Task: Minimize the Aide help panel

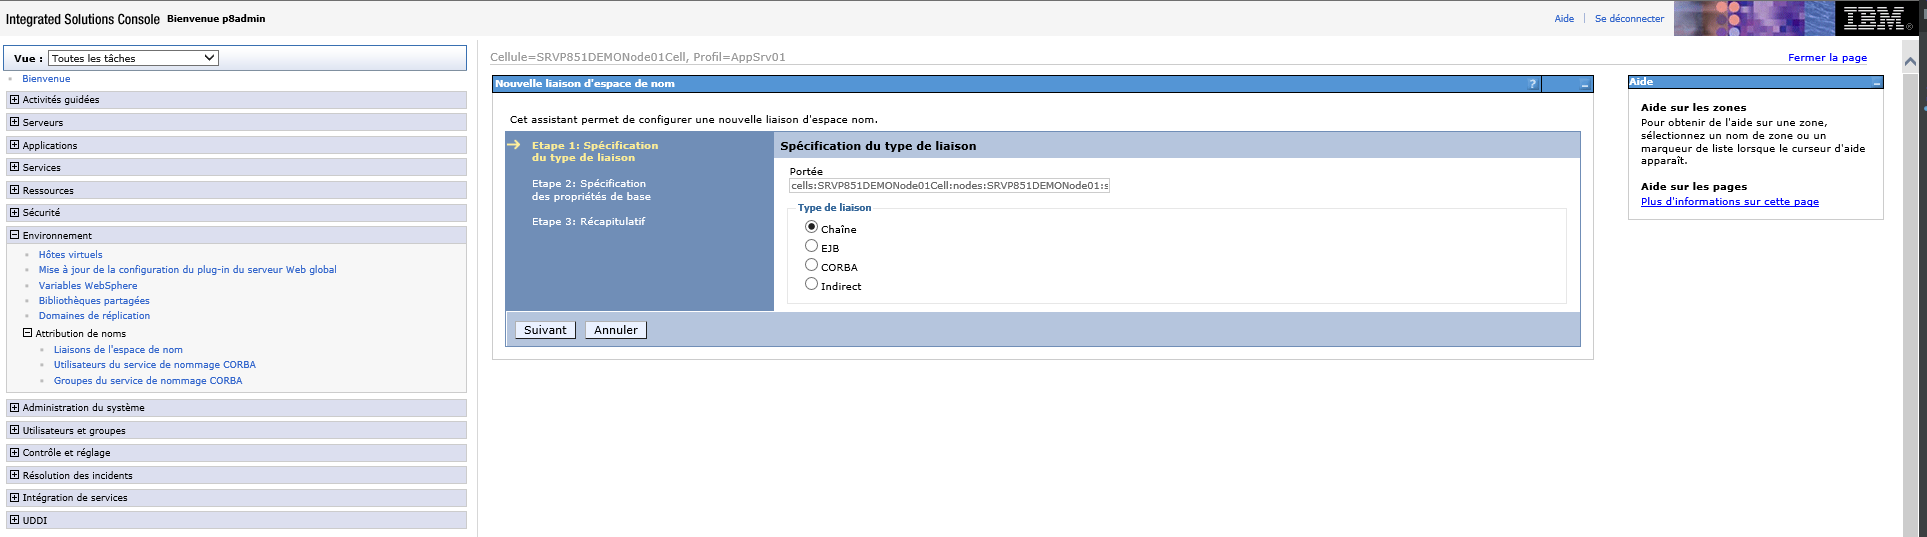Action: pos(1876,83)
